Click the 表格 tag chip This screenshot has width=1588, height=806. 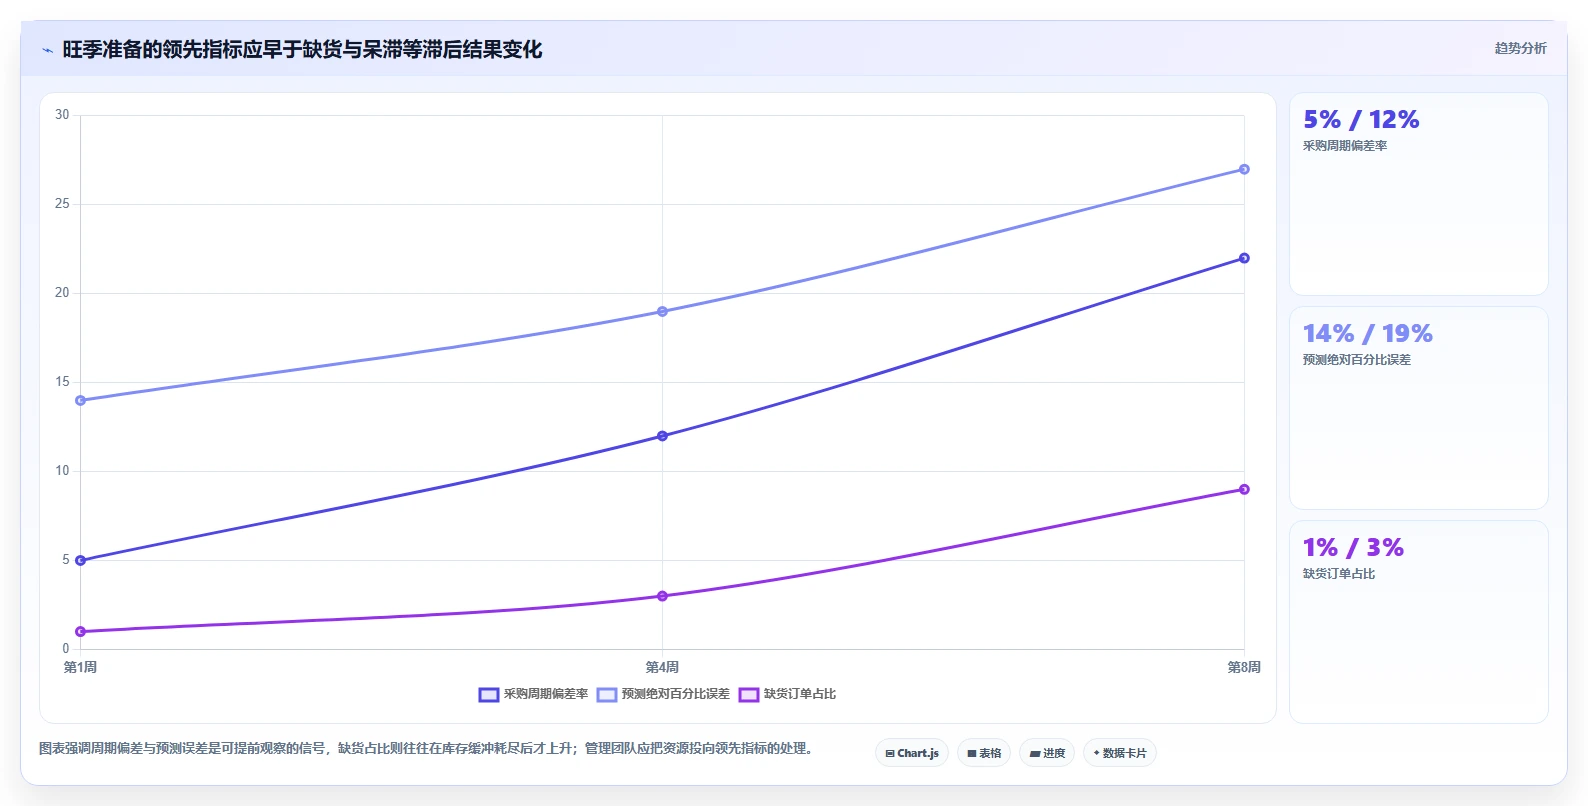(984, 753)
